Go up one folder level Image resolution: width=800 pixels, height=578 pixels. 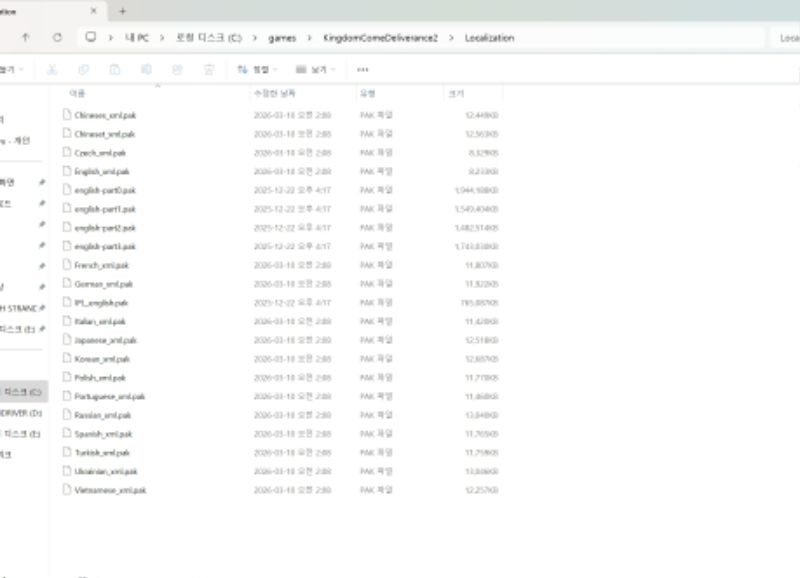25,38
